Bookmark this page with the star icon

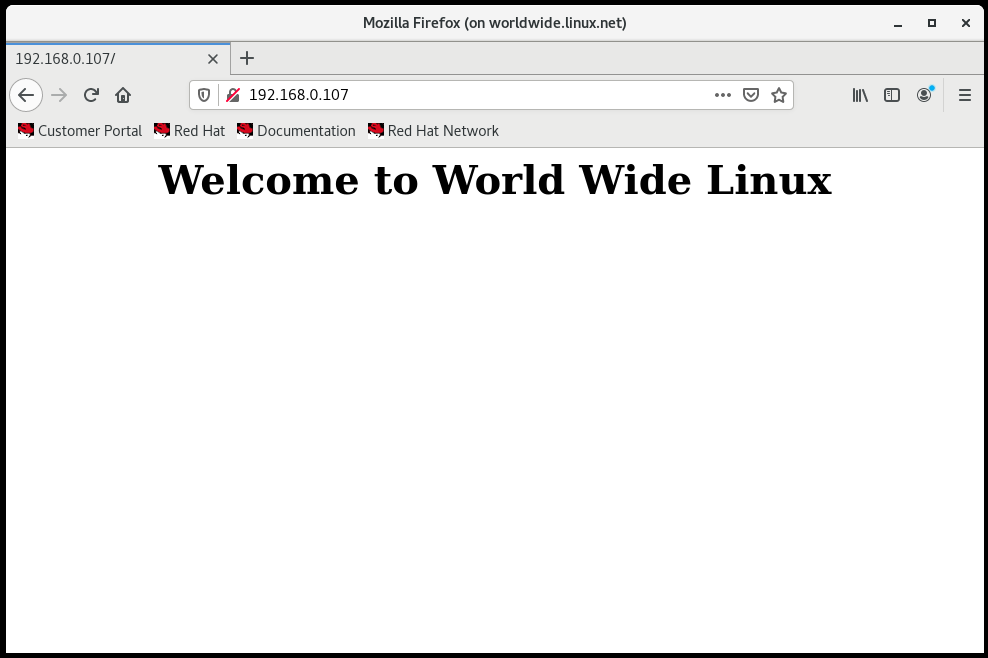[779, 95]
